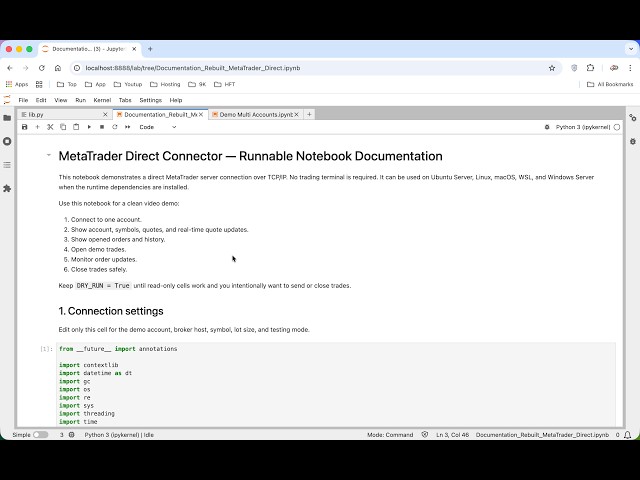Open notifications bell in status bar
640x480 pixels.
(x=628, y=435)
